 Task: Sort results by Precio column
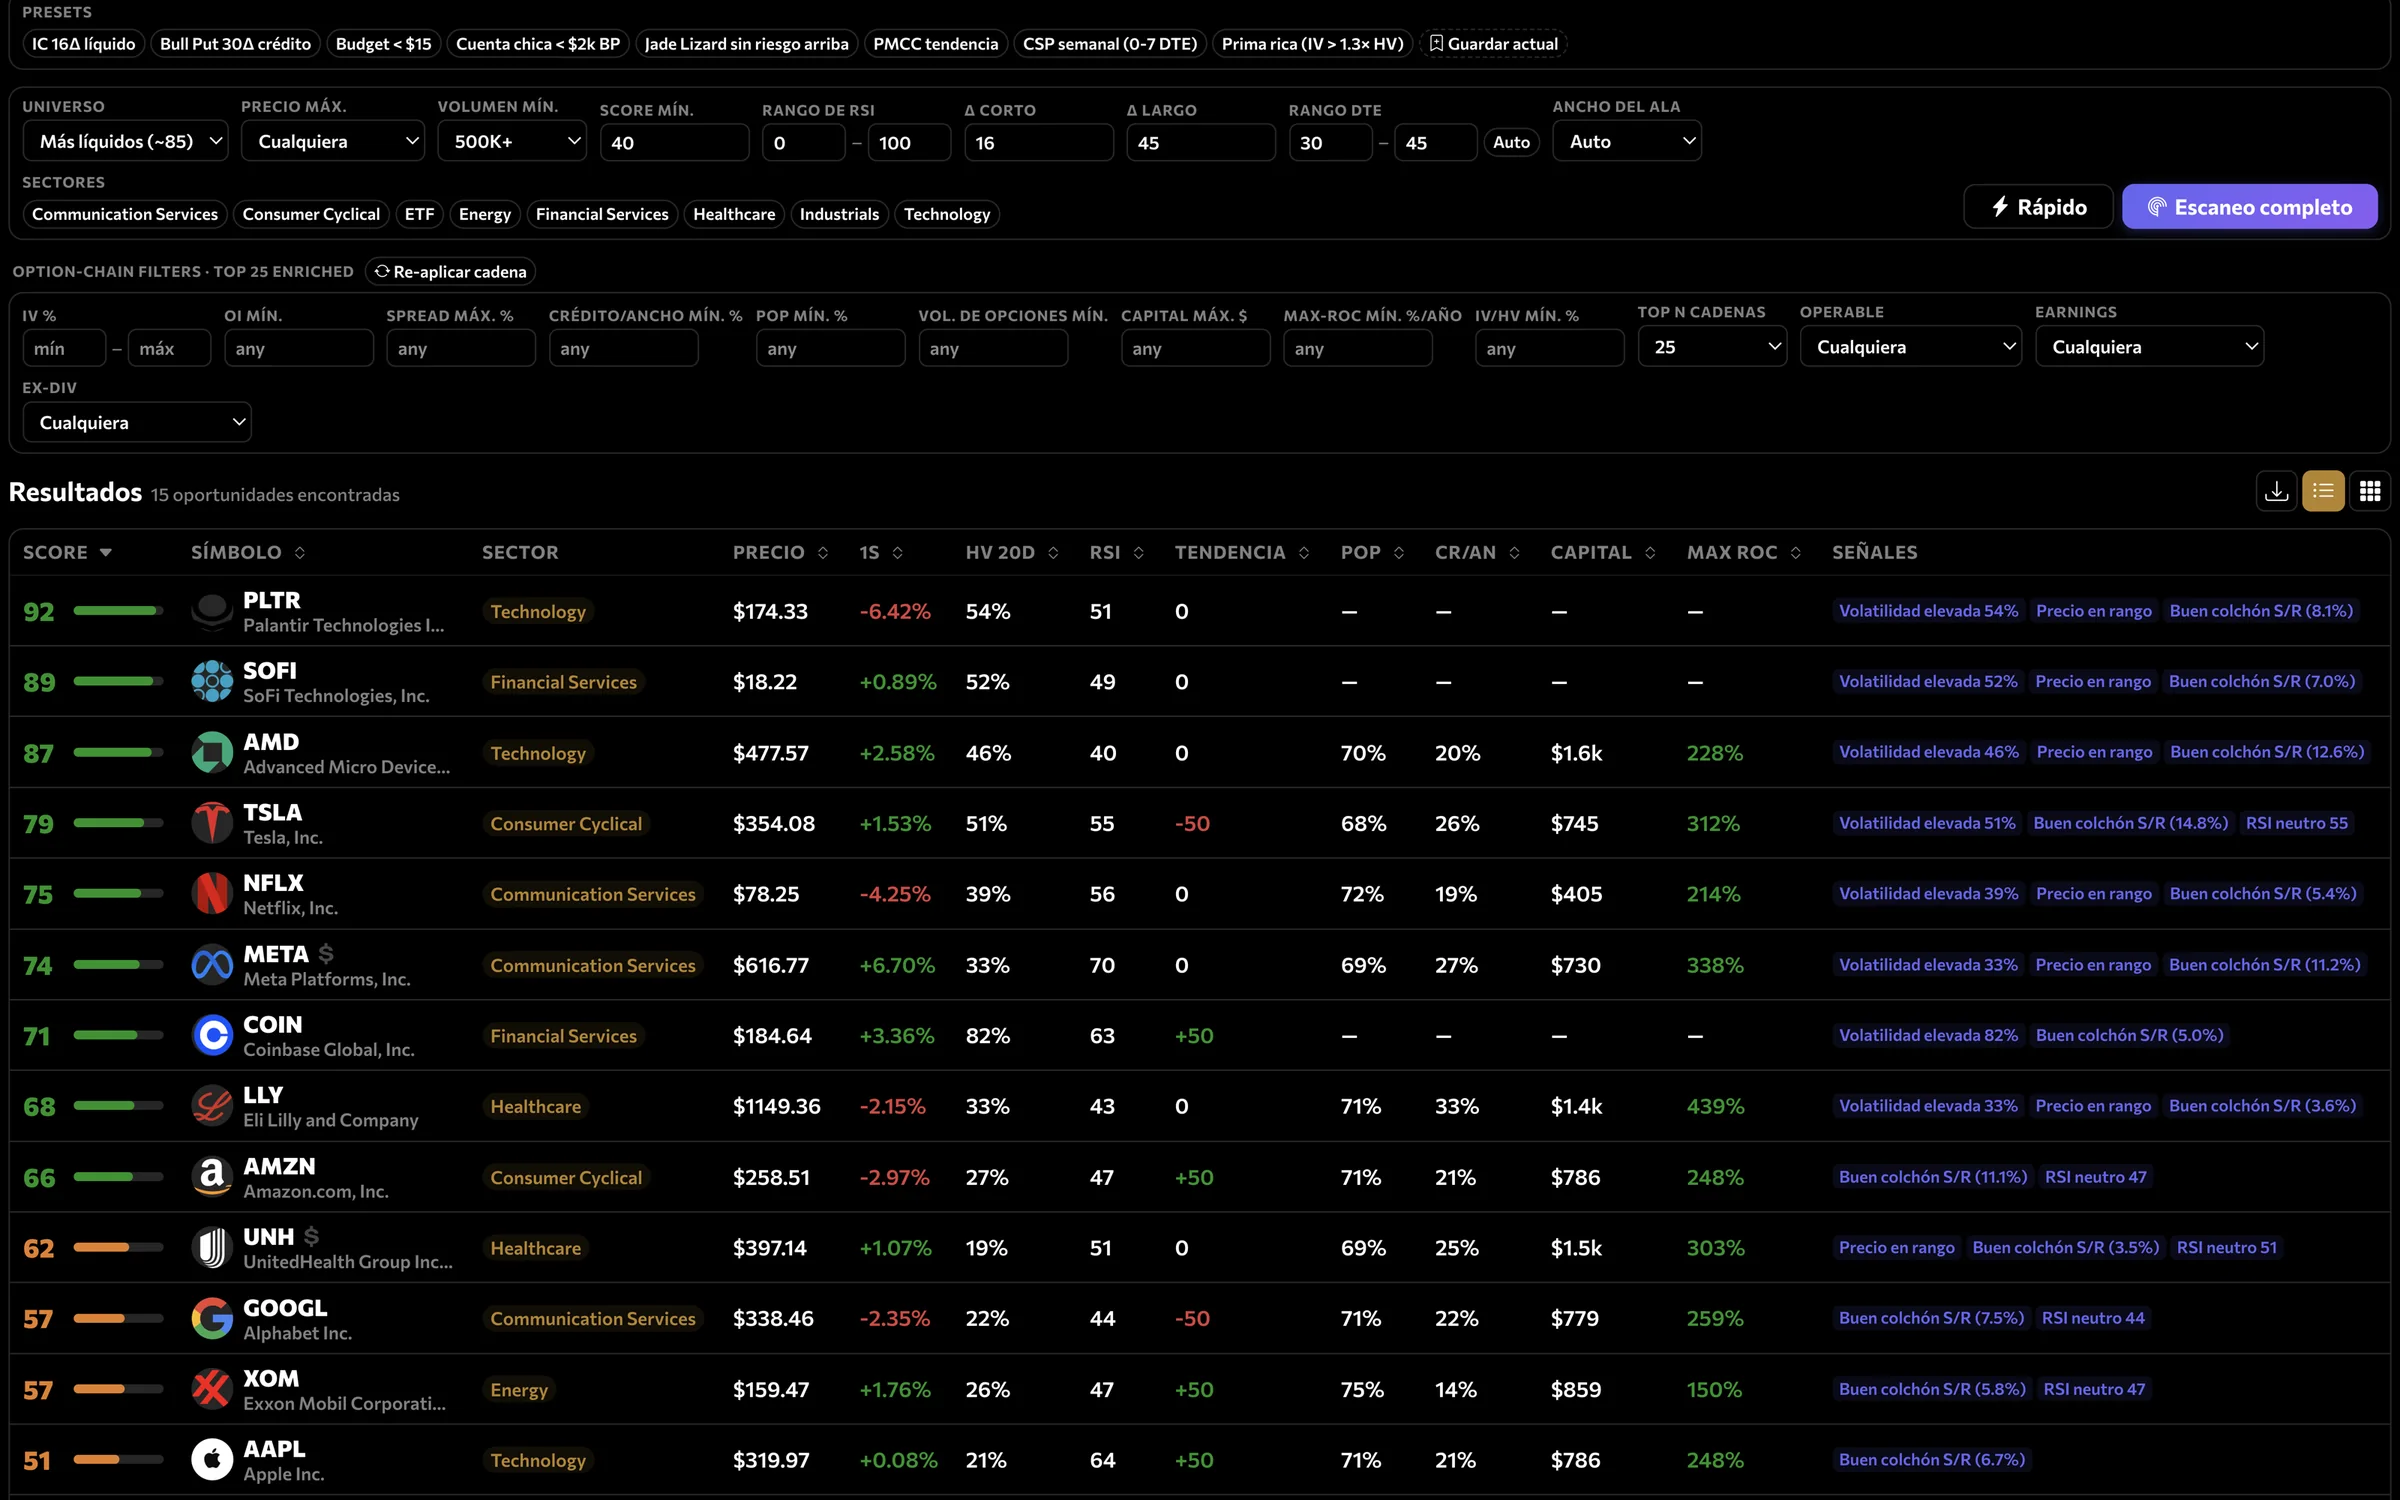coord(823,553)
